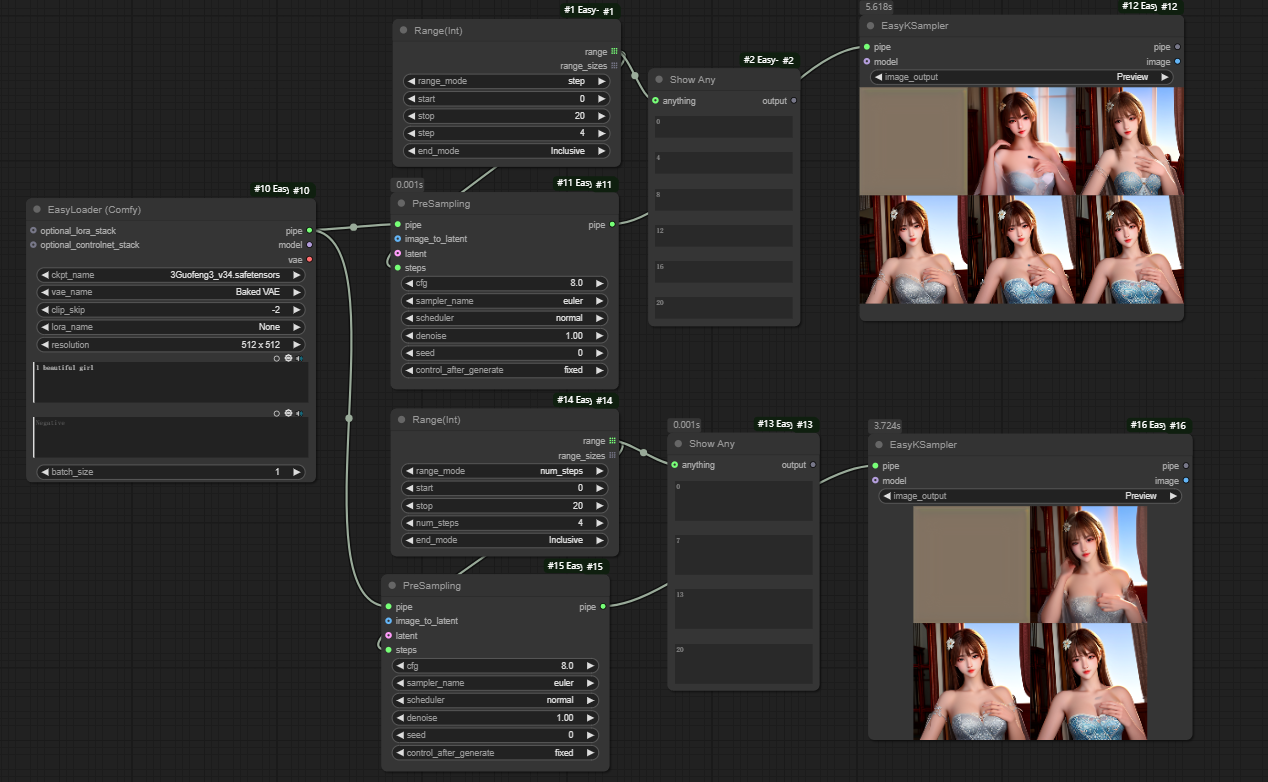Click the collapse dot on EasyLoader (Comfy) title

tap(37, 210)
